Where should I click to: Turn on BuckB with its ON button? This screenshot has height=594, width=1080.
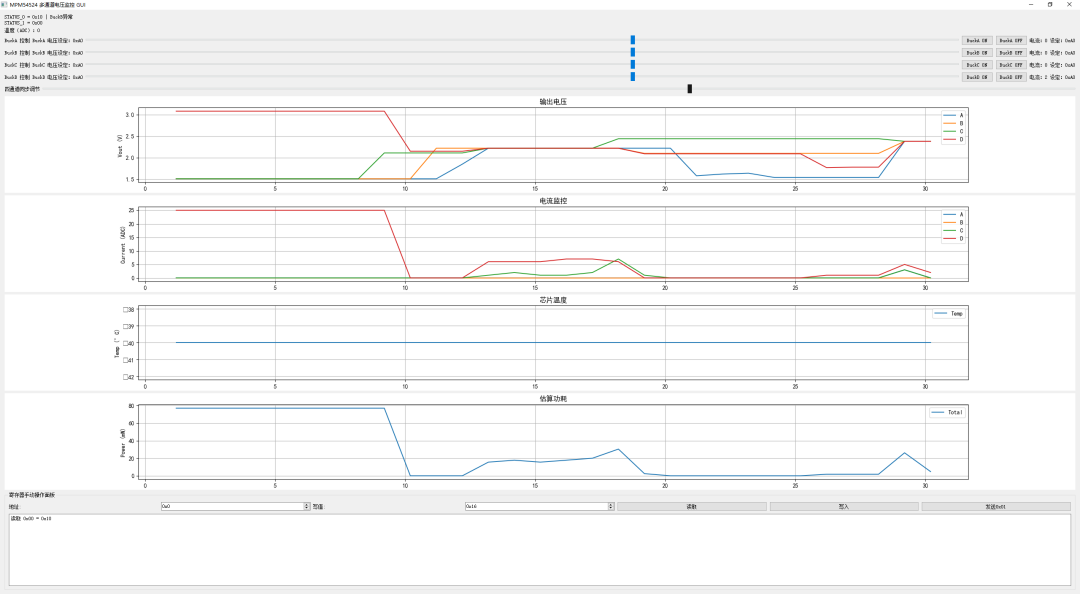click(x=977, y=53)
